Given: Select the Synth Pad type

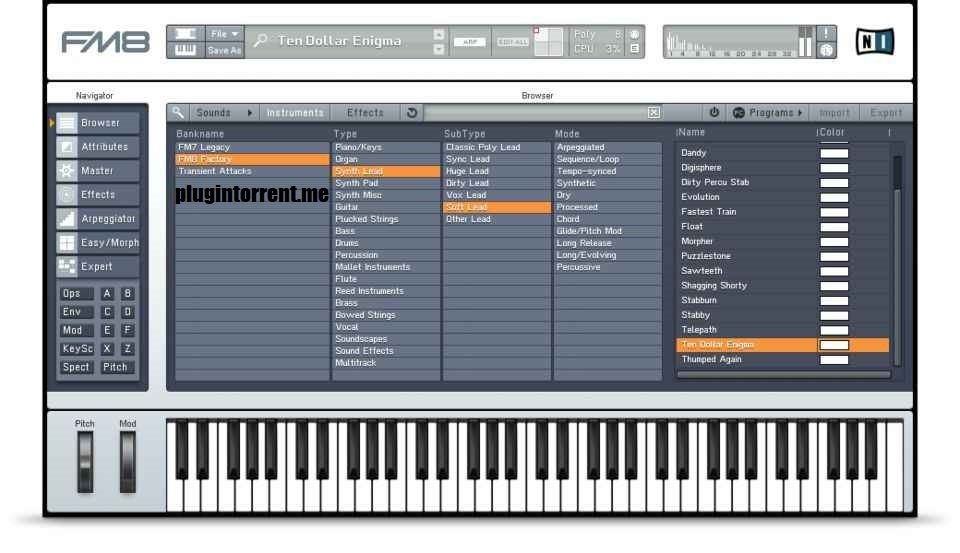Looking at the screenshot, I should pos(386,183).
